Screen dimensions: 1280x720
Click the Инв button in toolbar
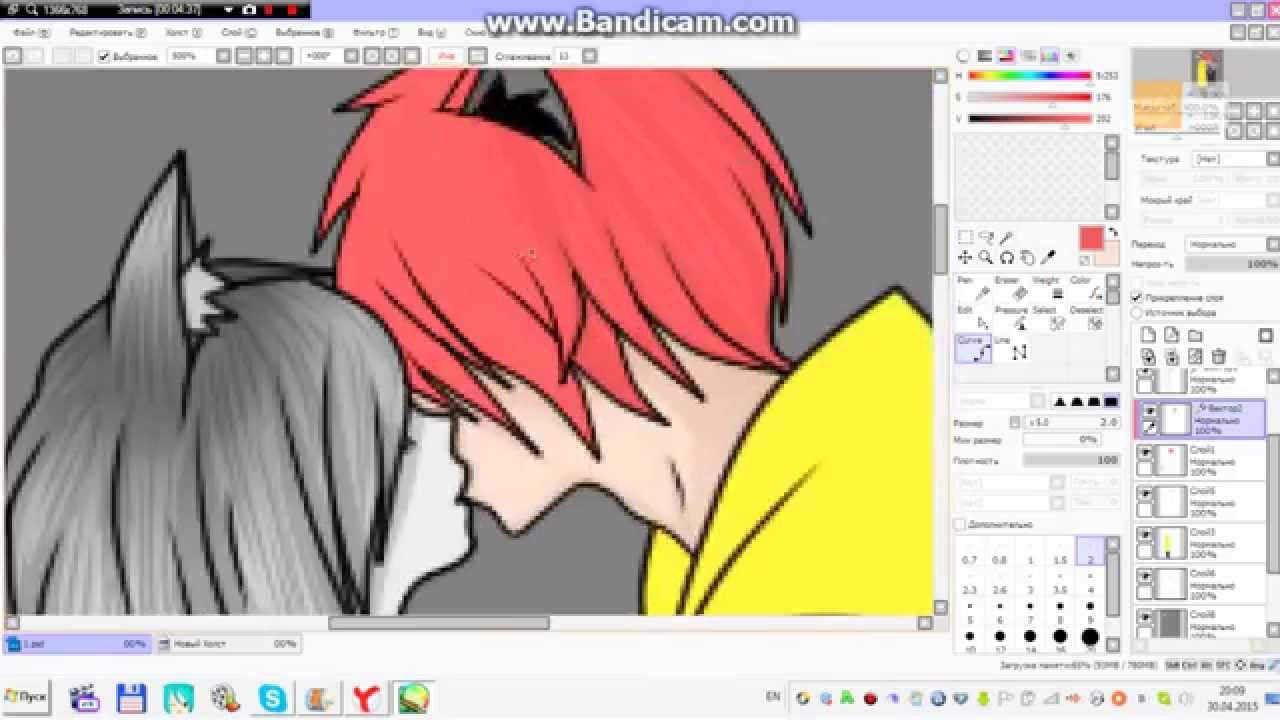(447, 57)
